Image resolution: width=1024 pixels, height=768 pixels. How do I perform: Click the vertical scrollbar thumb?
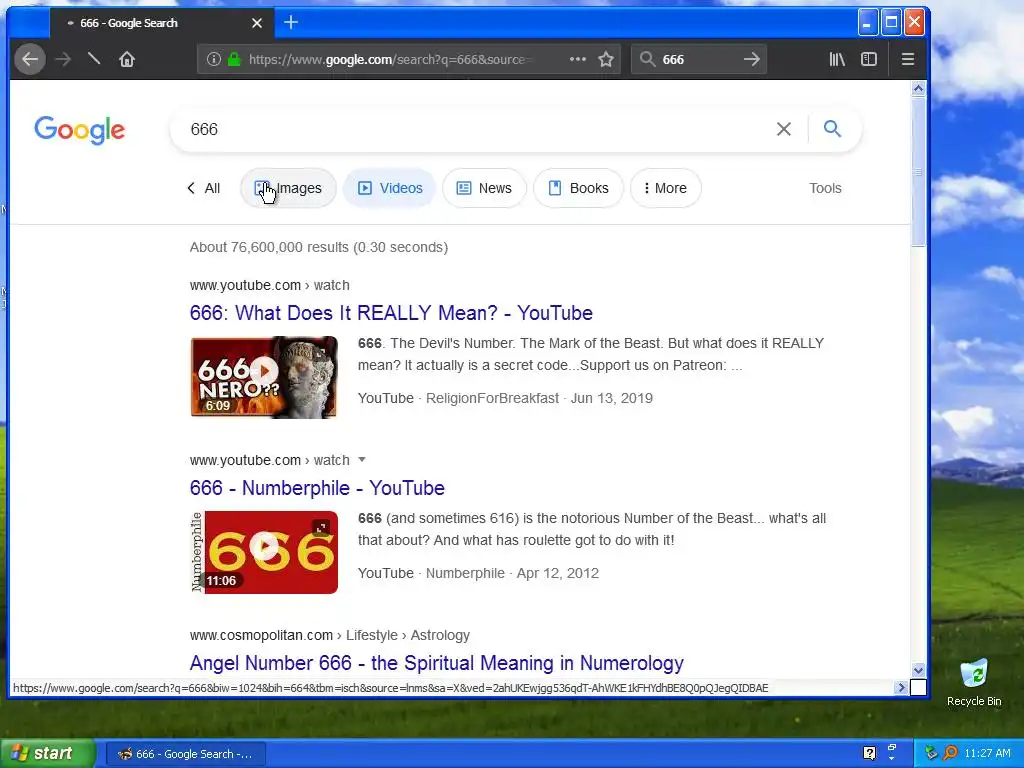click(x=918, y=172)
